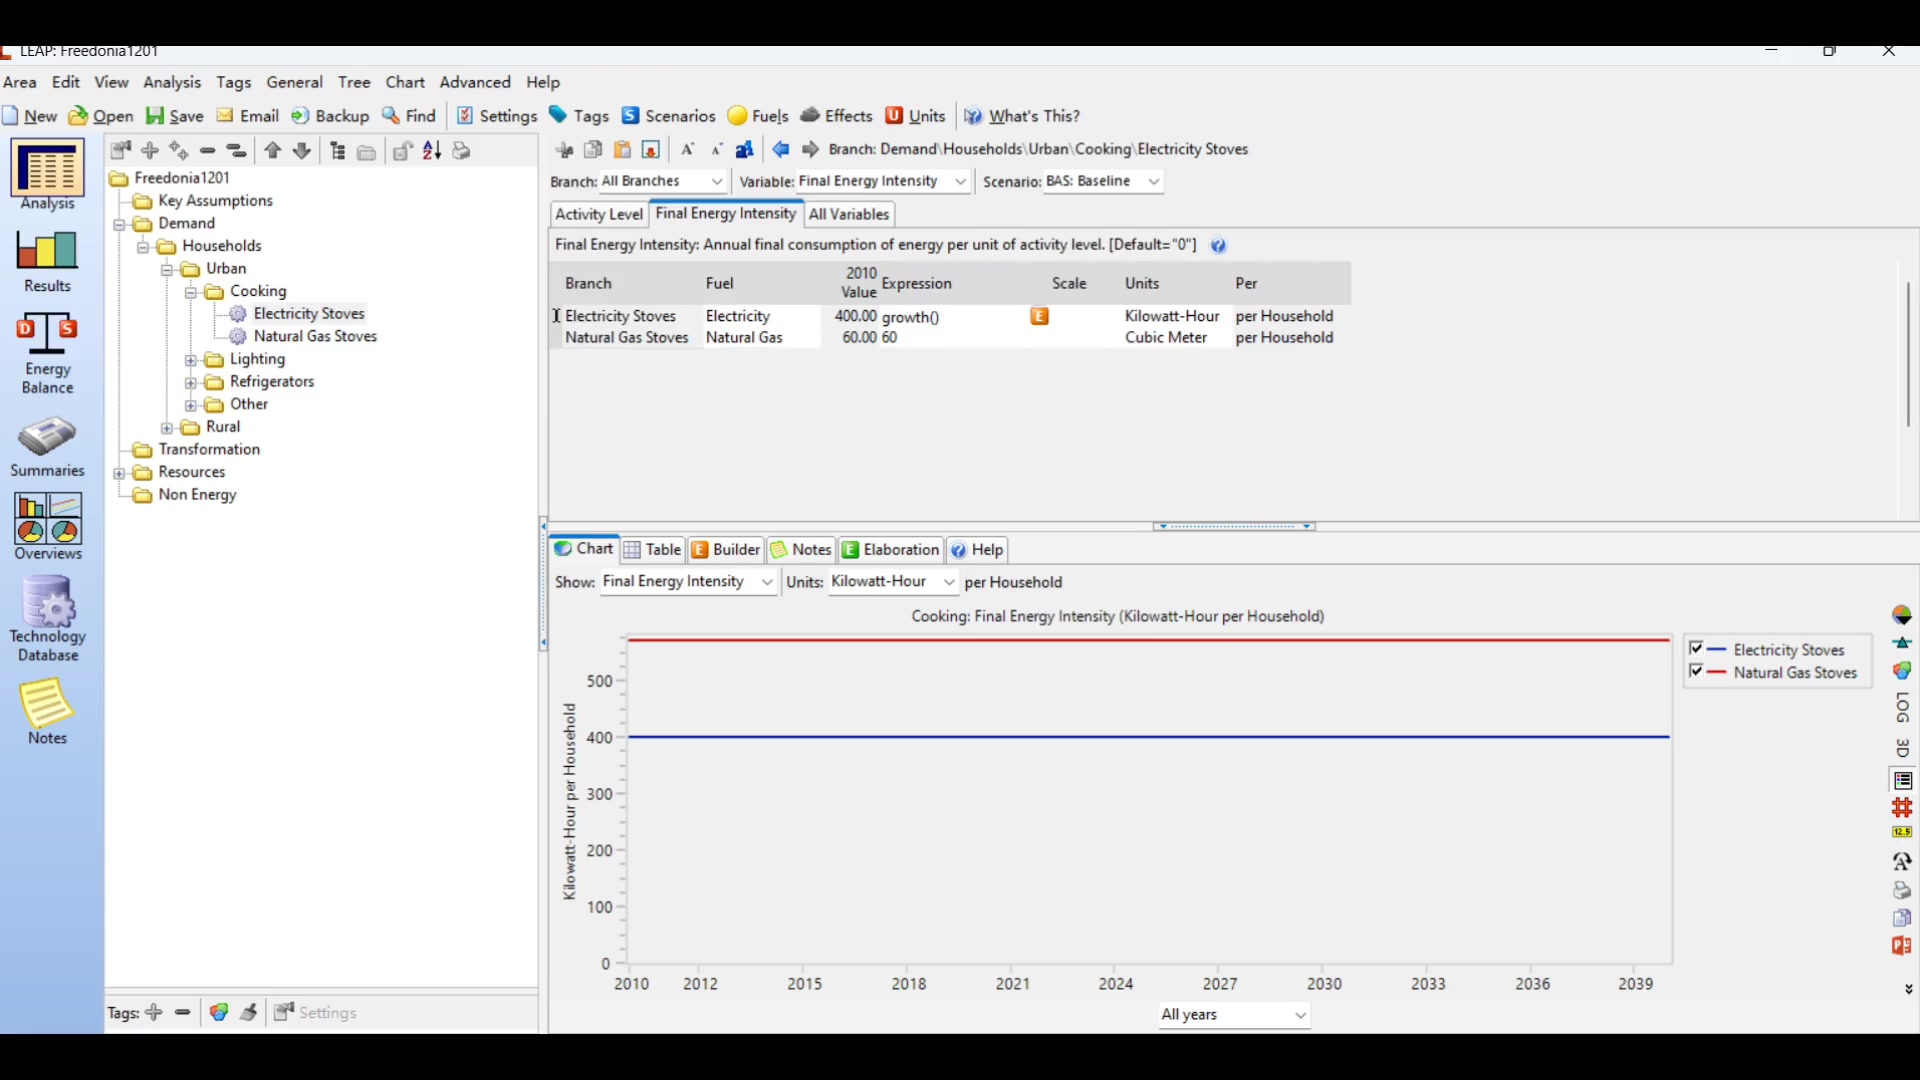
Task: Switch to the Elaboration tab
Action: point(890,550)
